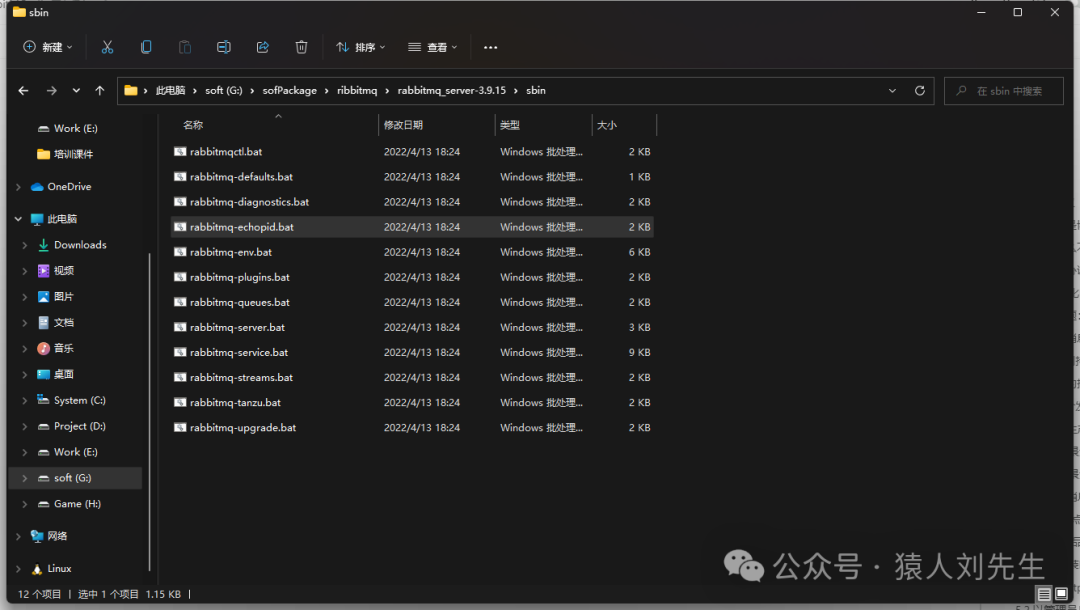Expand the 网络 tree node
Screen dimensions: 1080x610
tap(19, 536)
